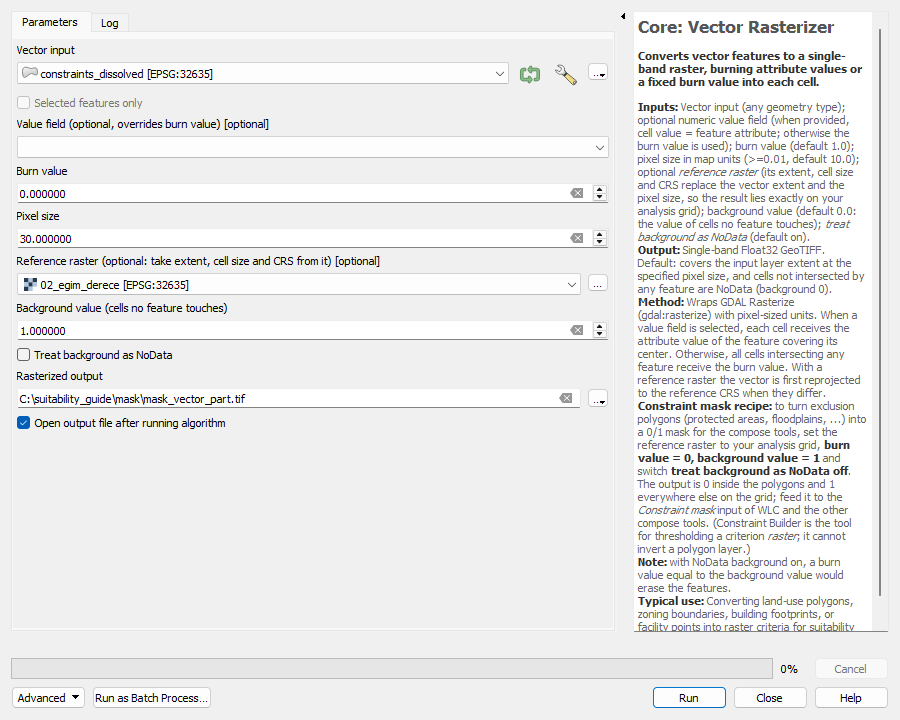
Task: Click the Run button
Action: pos(689,698)
